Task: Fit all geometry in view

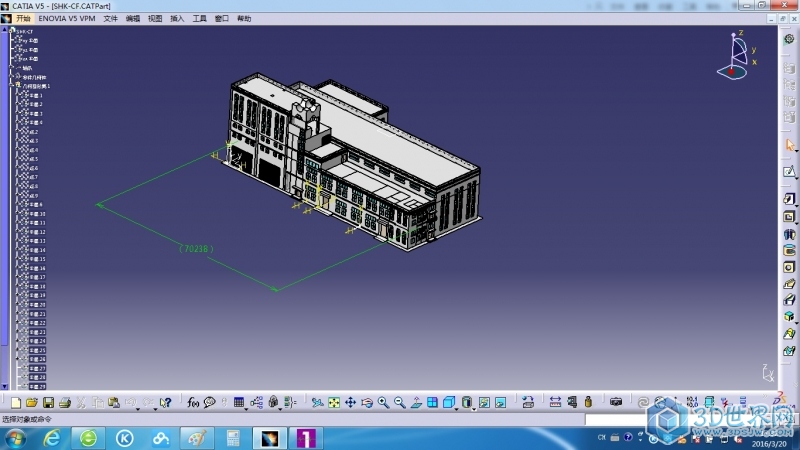Action: pos(334,403)
